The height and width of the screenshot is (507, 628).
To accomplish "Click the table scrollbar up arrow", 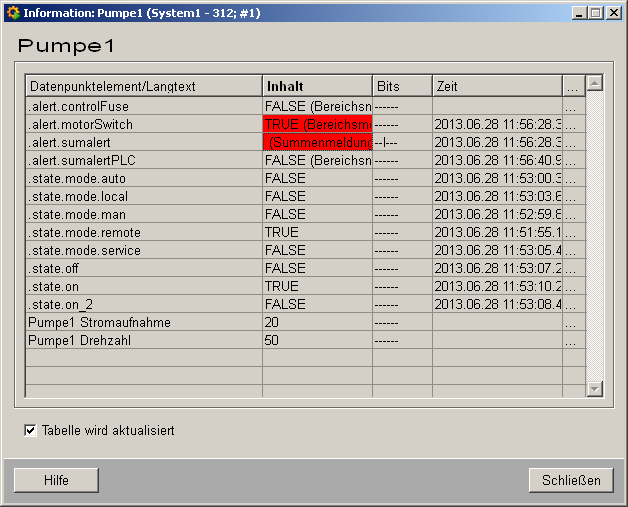I will pyautogui.click(x=595, y=83).
